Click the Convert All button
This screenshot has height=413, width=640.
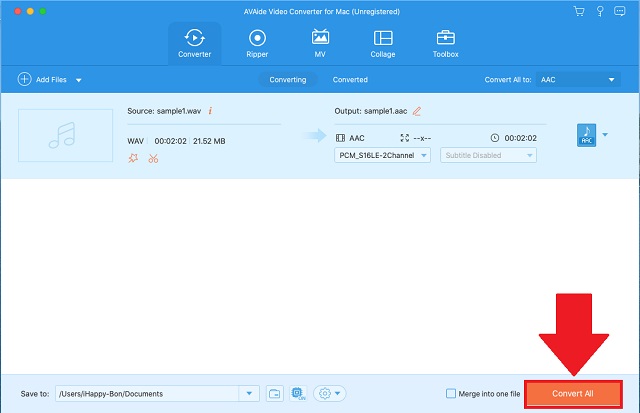click(573, 394)
